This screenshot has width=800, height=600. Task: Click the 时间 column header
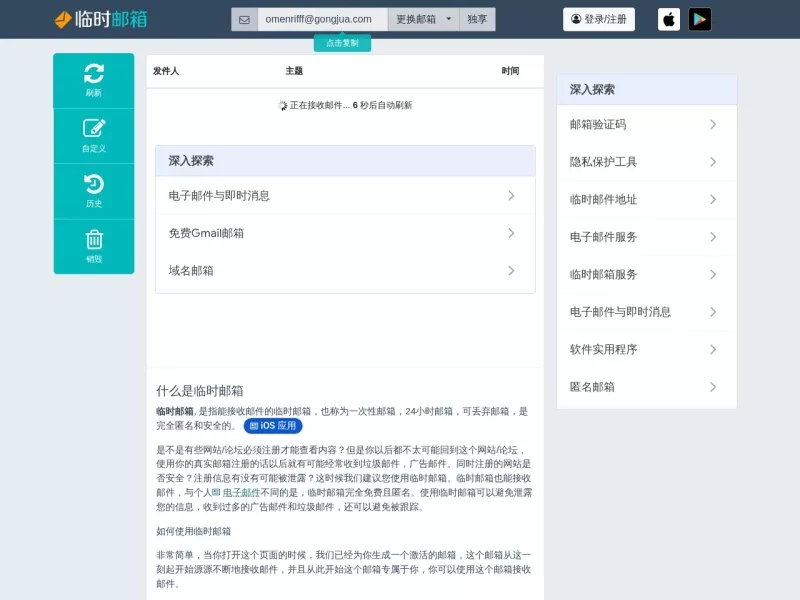[510, 71]
